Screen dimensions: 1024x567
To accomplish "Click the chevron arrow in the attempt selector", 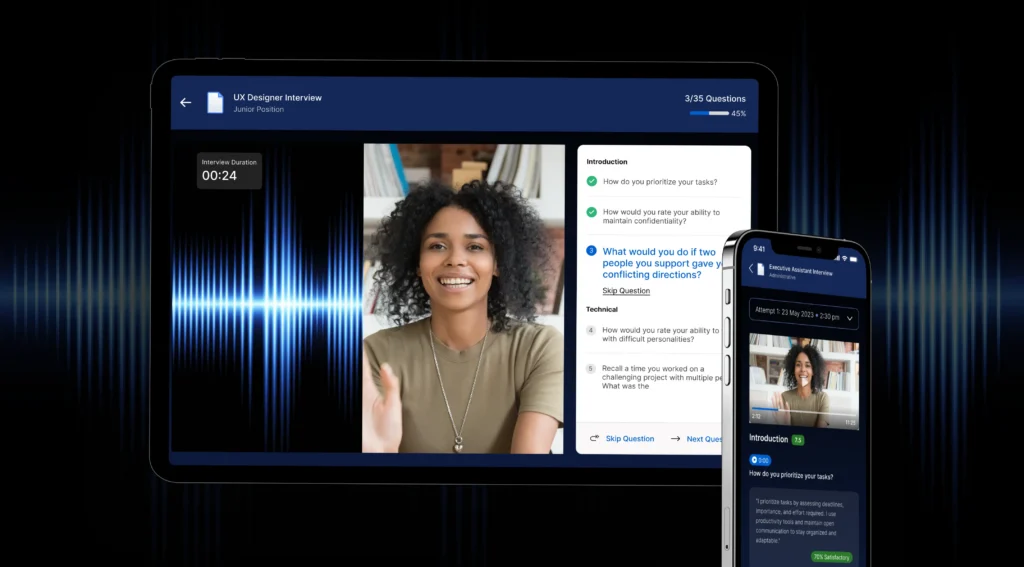I will tap(850, 319).
